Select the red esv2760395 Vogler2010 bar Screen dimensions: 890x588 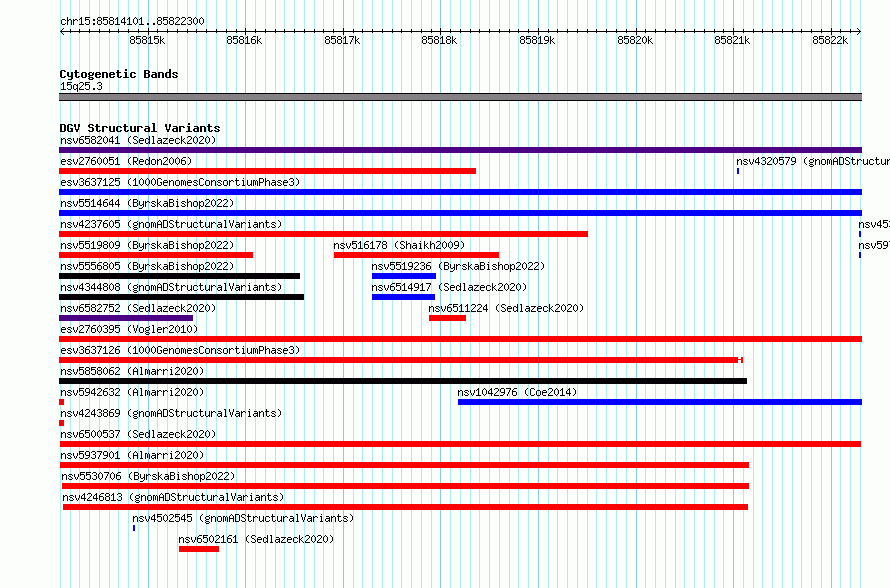tap(460, 339)
